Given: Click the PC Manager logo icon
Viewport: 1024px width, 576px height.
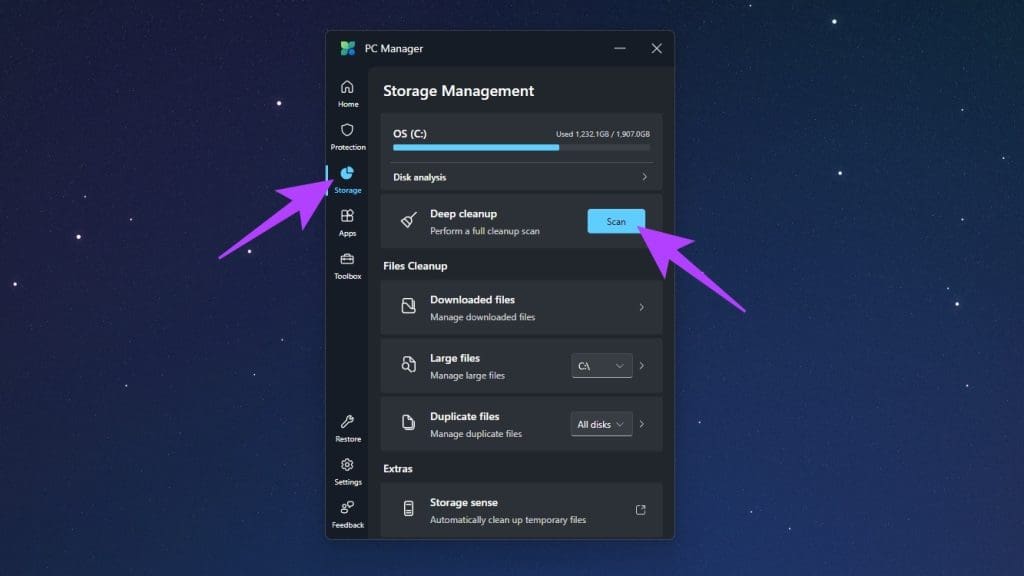Looking at the screenshot, I should pyautogui.click(x=348, y=48).
